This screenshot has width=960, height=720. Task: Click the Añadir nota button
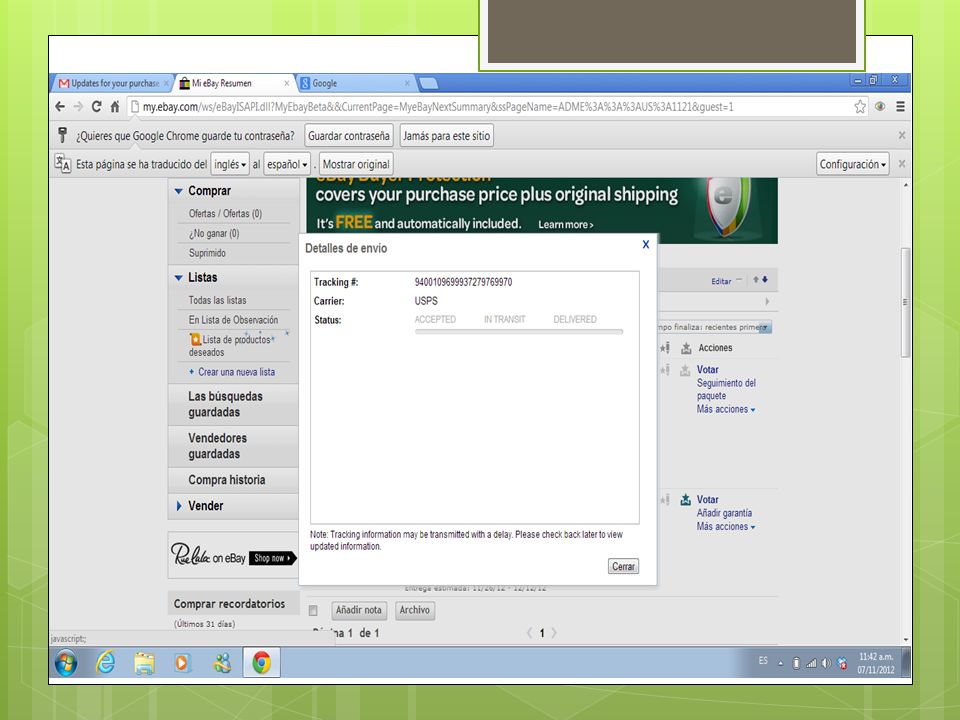pyautogui.click(x=358, y=610)
